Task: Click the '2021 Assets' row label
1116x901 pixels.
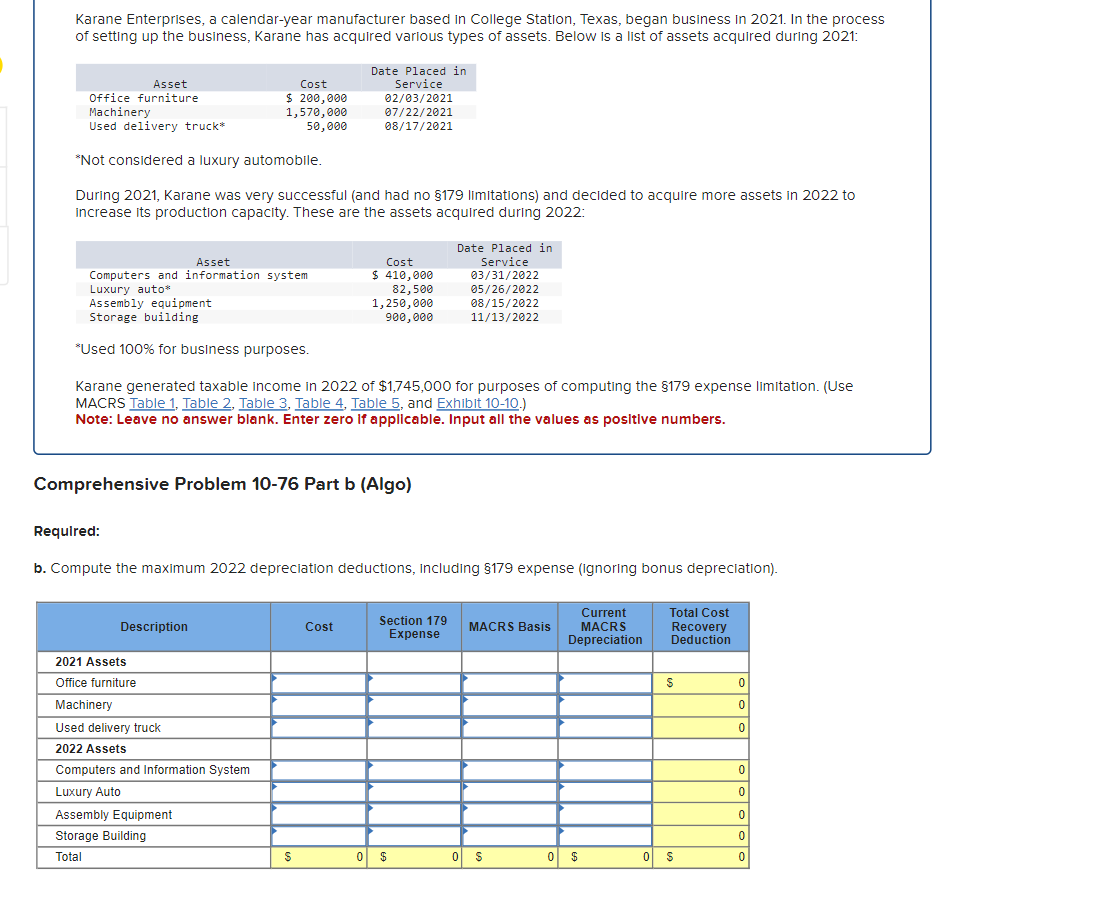Action: (x=91, y=662)
